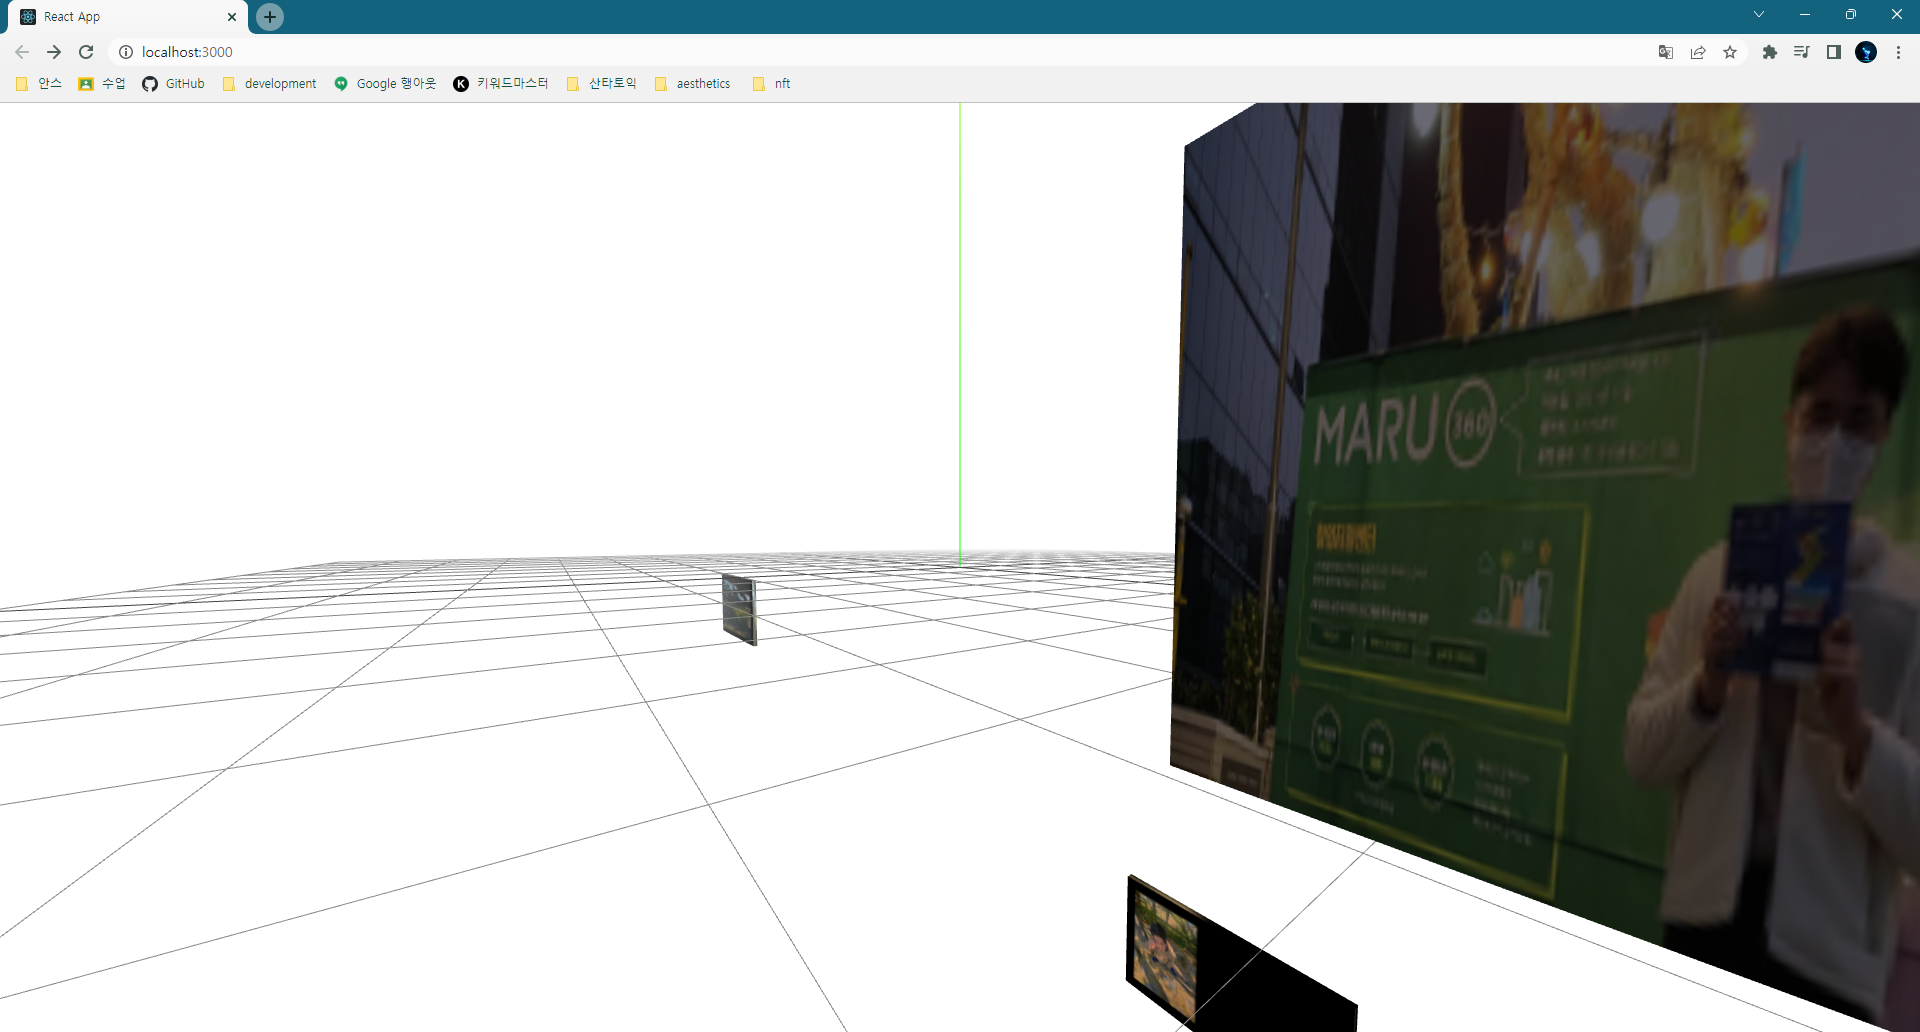Click the browser back arrow
The image size is (1920, 1032).
22,52
